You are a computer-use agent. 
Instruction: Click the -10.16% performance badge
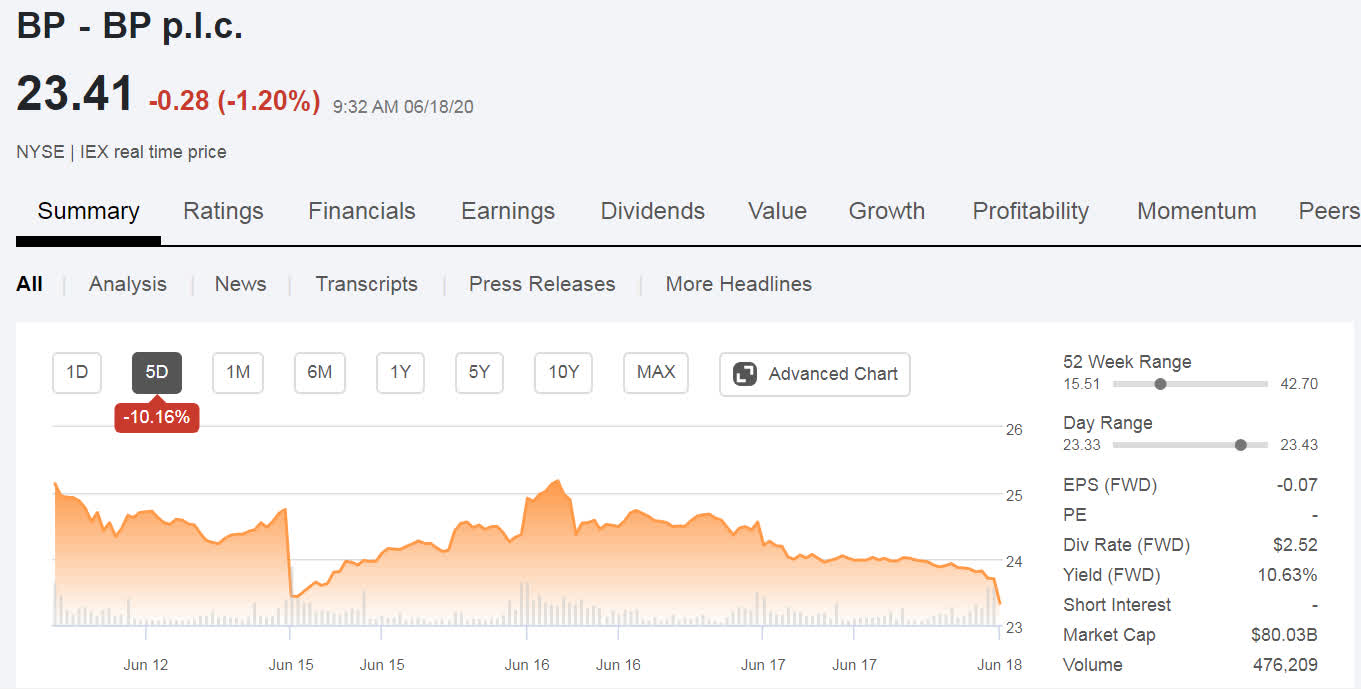(x=156, y=417)
